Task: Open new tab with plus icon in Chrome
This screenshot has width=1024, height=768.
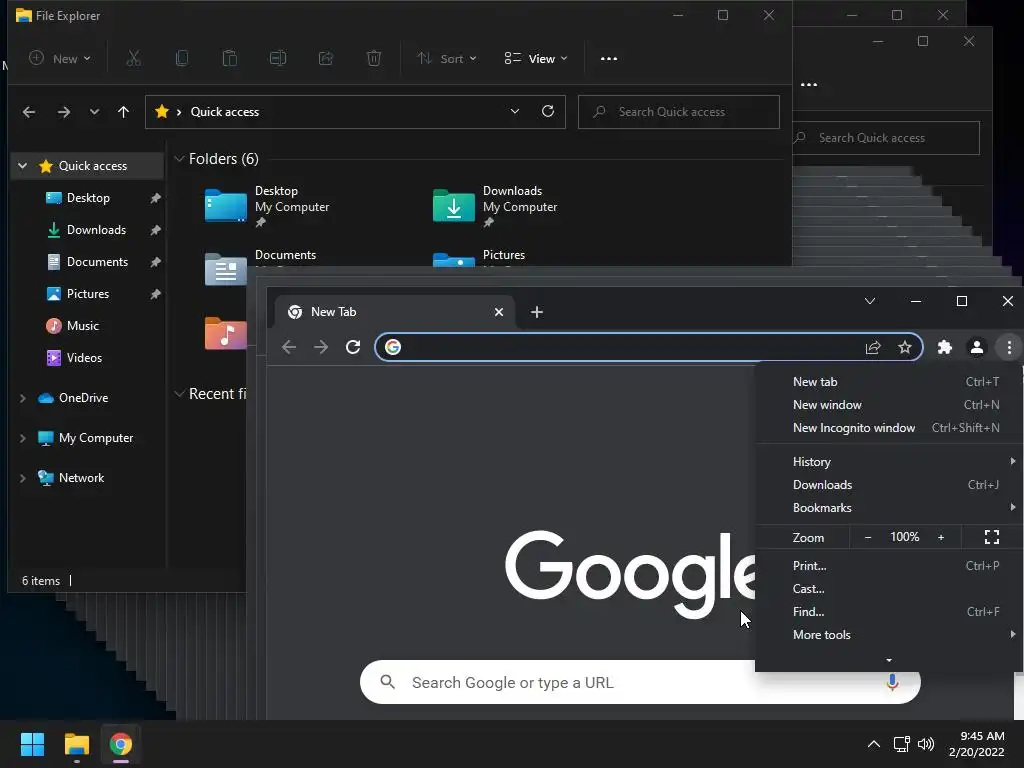Action: click(x=537, y=312)
